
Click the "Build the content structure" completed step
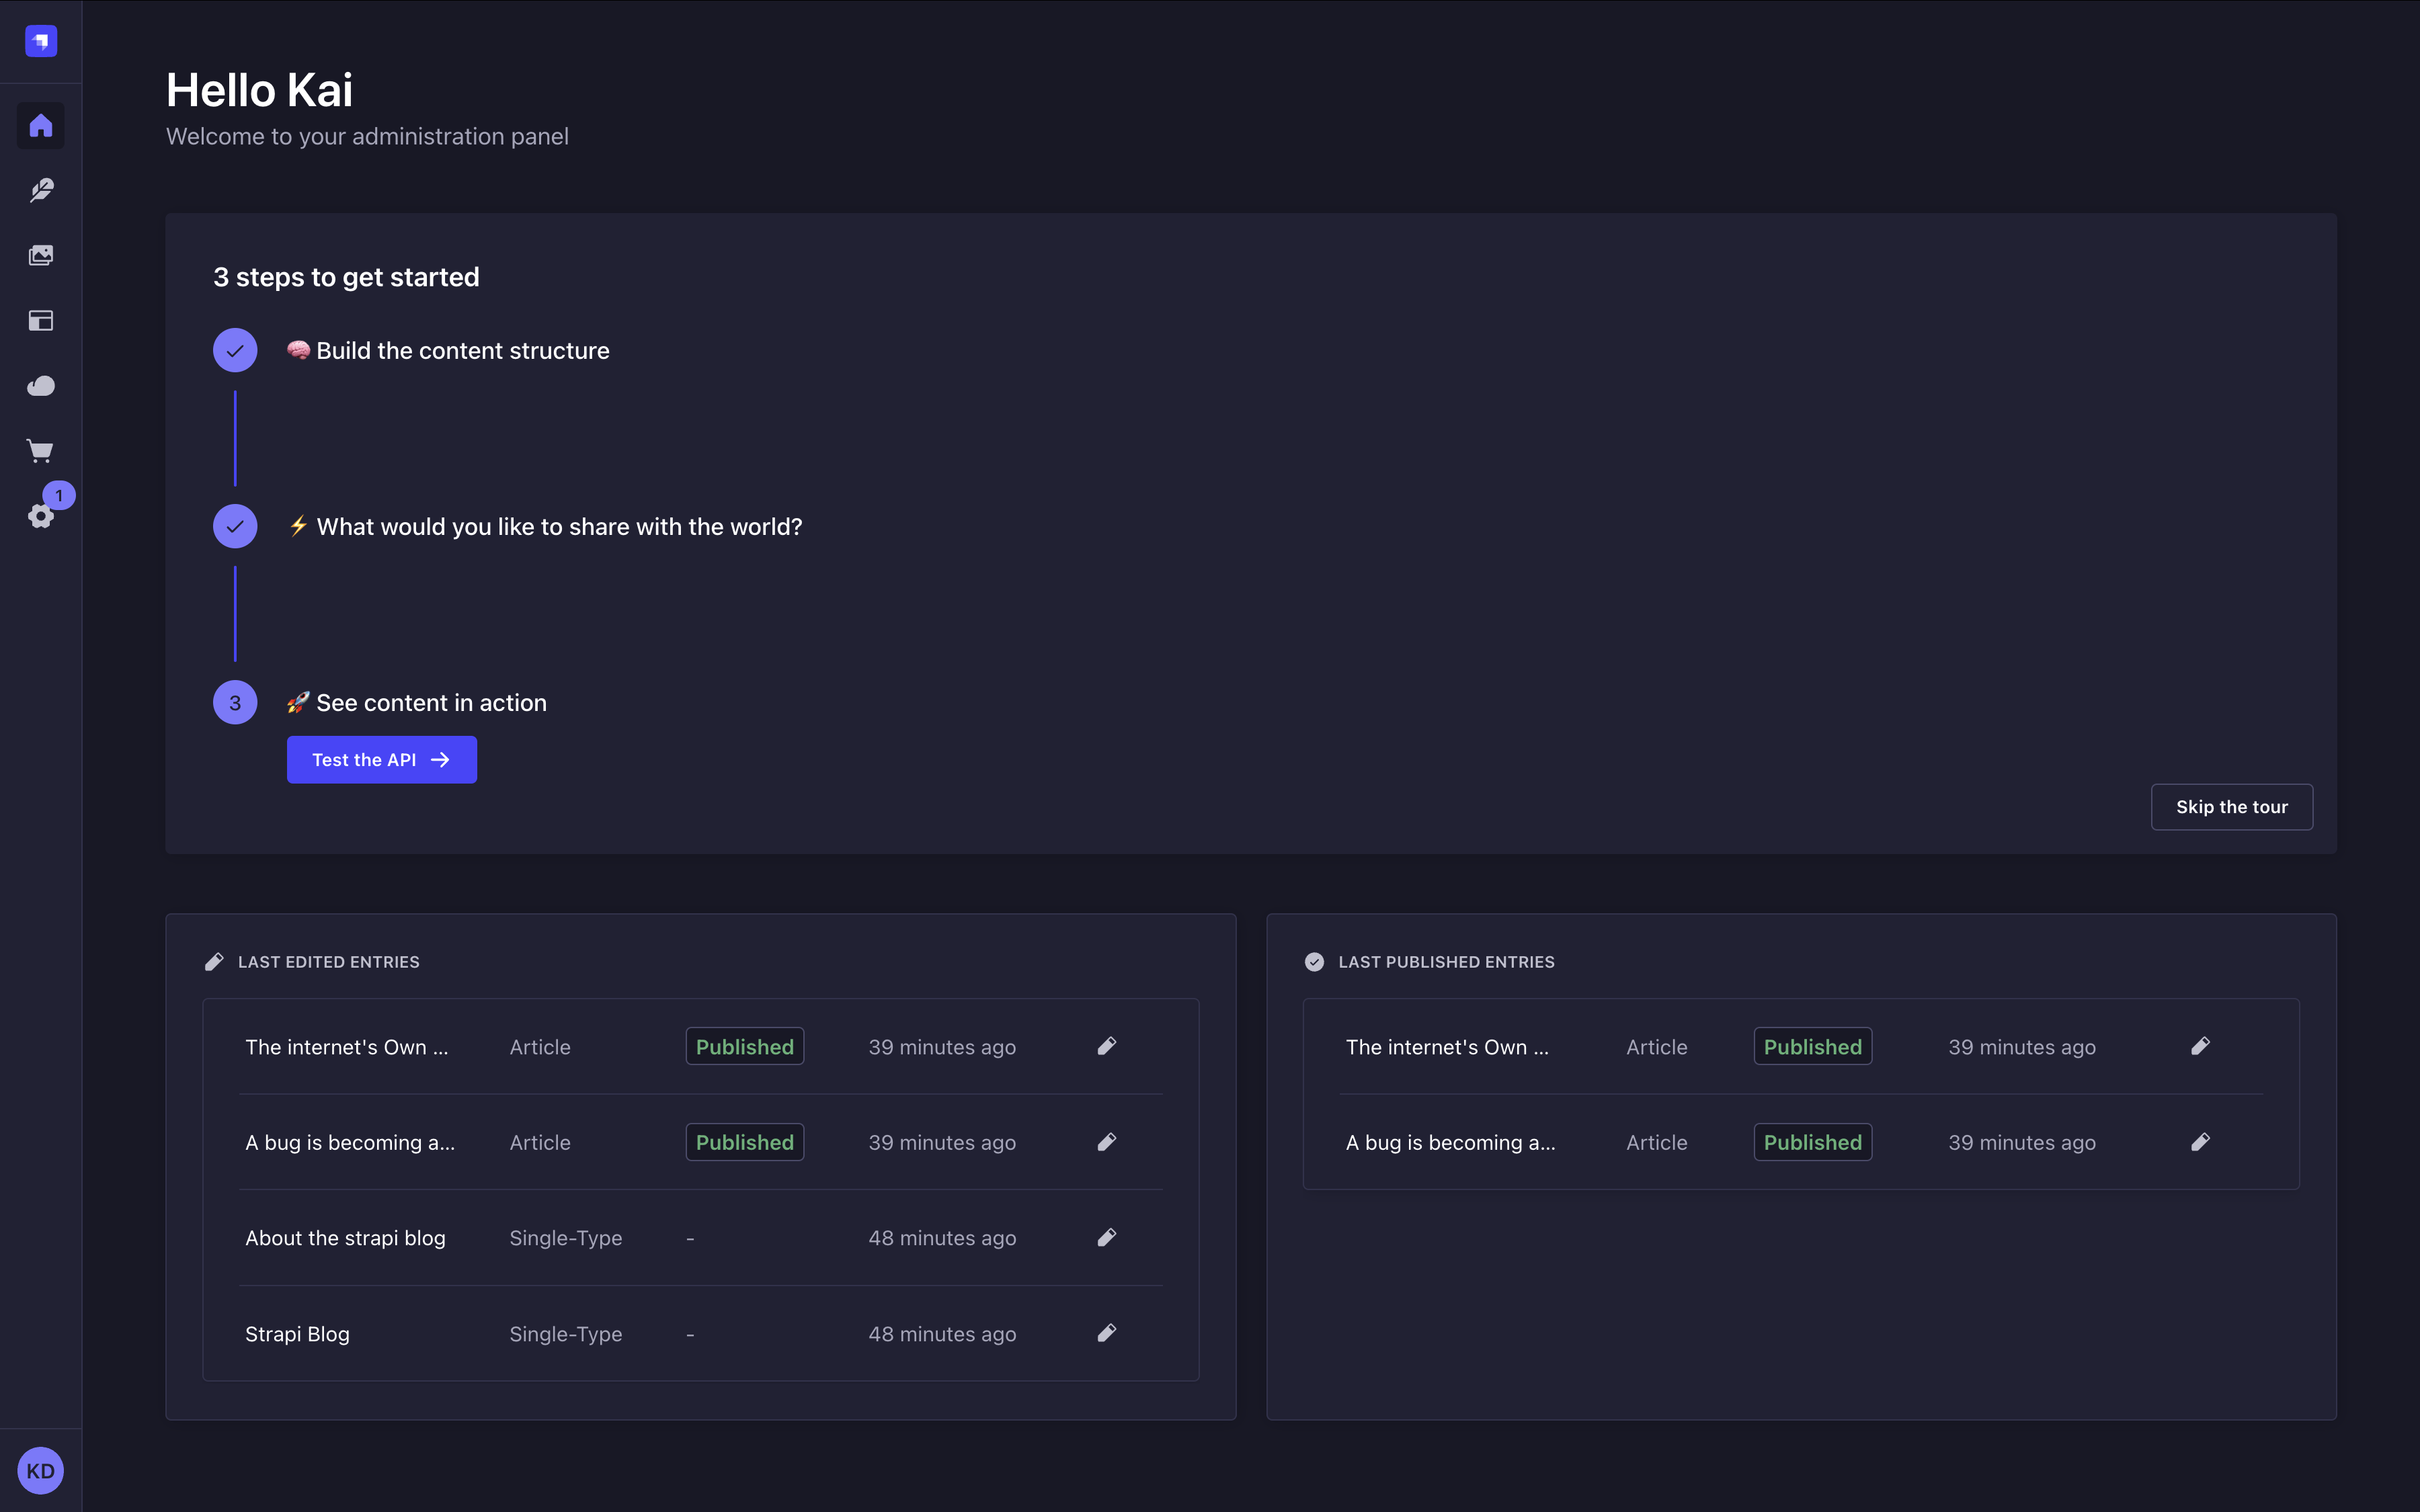coord(447,350)
